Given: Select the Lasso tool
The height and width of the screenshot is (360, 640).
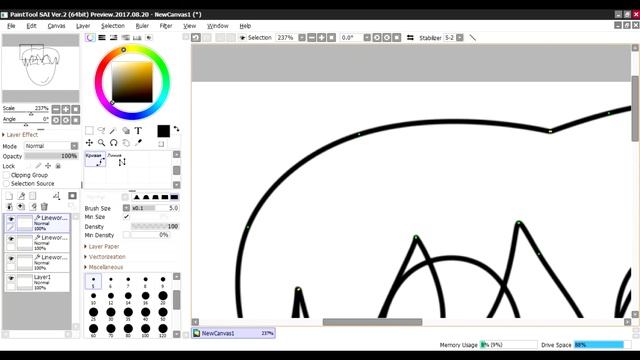Looking at the screenshot, I should pos(101,131).
